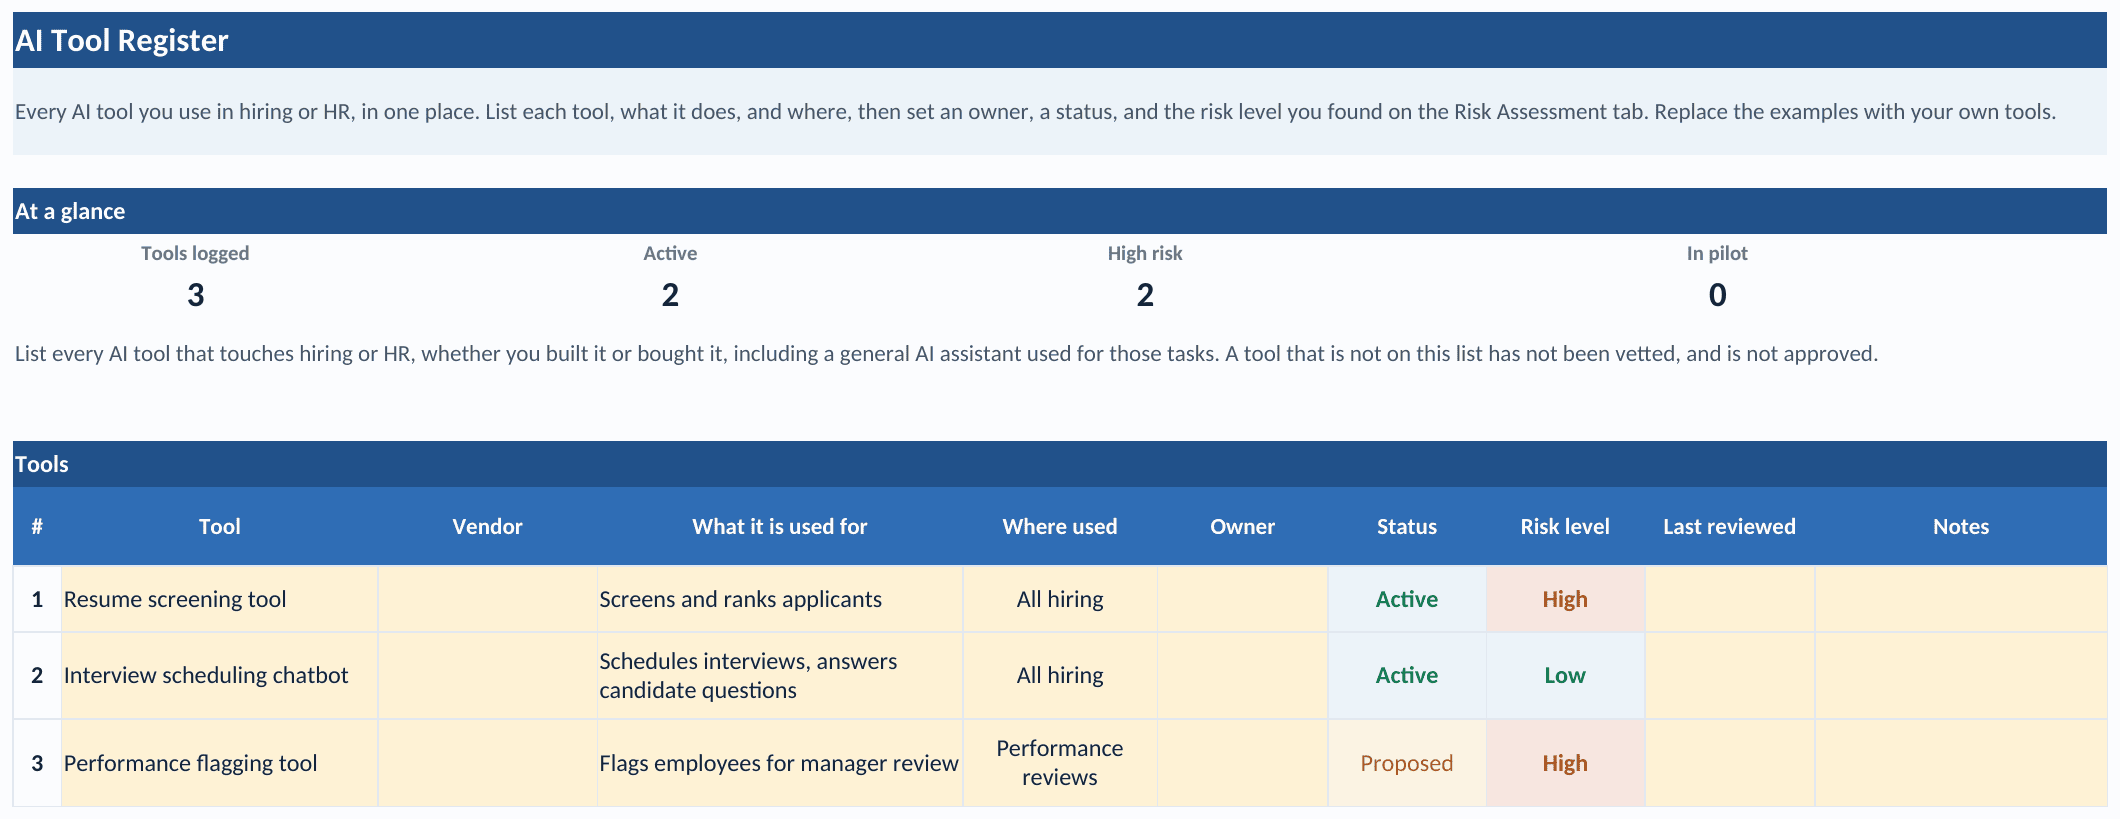Click the Owner column header
Screen dimensions: 2120x819
click(1242, 526)
